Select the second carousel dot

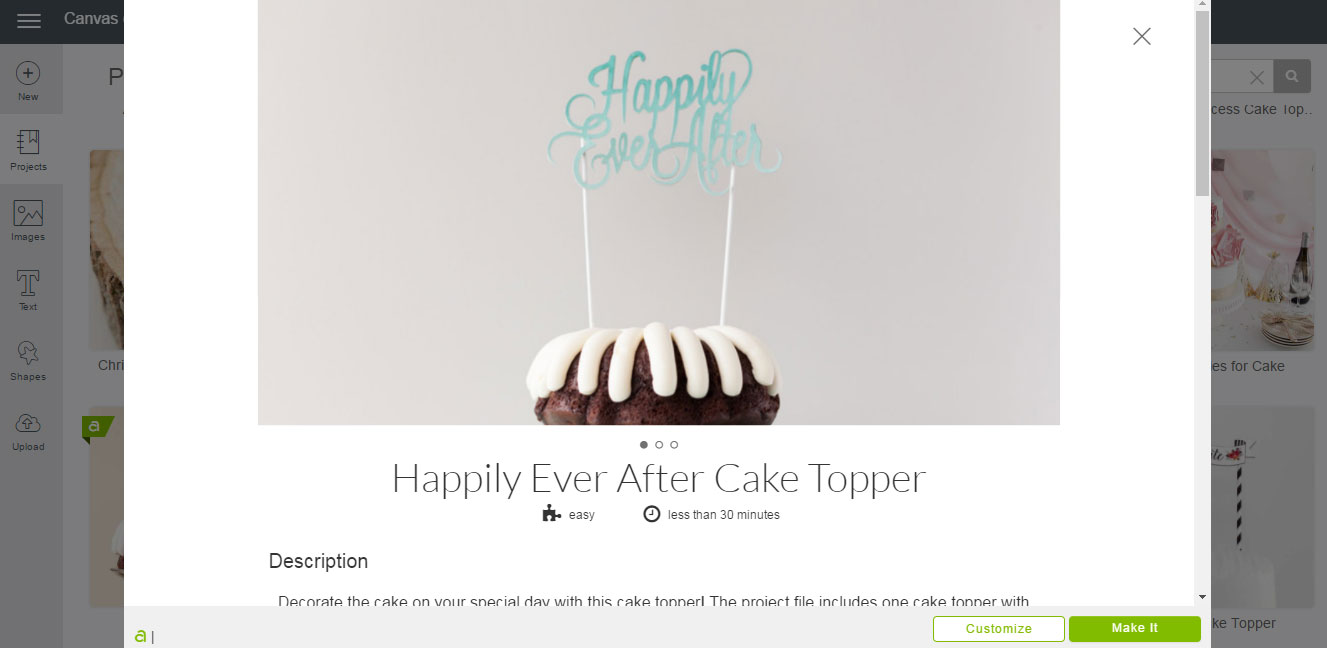point(659,445)
